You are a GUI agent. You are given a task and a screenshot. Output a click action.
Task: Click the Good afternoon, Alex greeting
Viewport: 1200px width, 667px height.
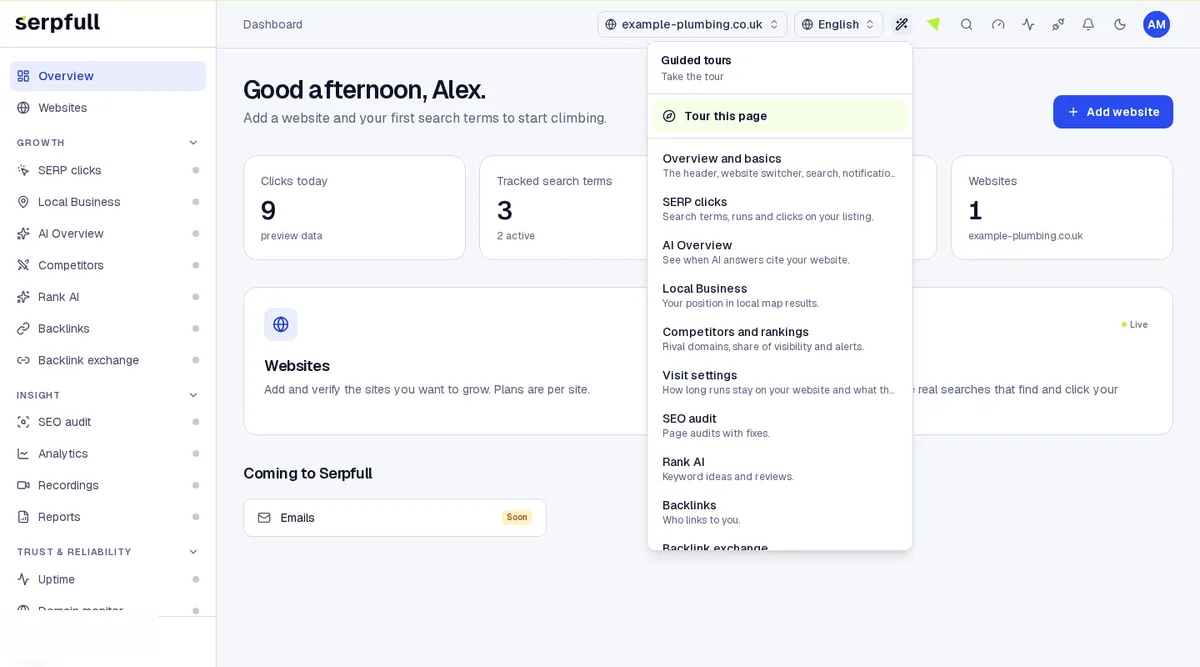click(365, 89)
